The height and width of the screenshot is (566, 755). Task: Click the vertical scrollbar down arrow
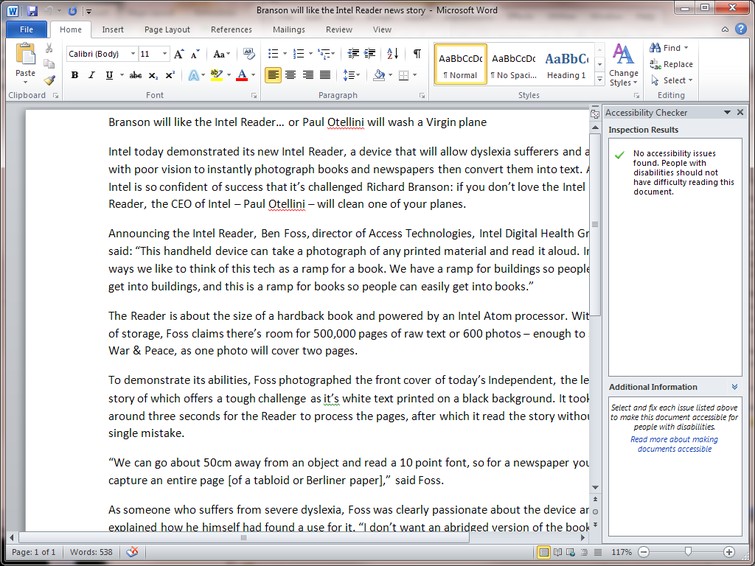pos(595,487)
